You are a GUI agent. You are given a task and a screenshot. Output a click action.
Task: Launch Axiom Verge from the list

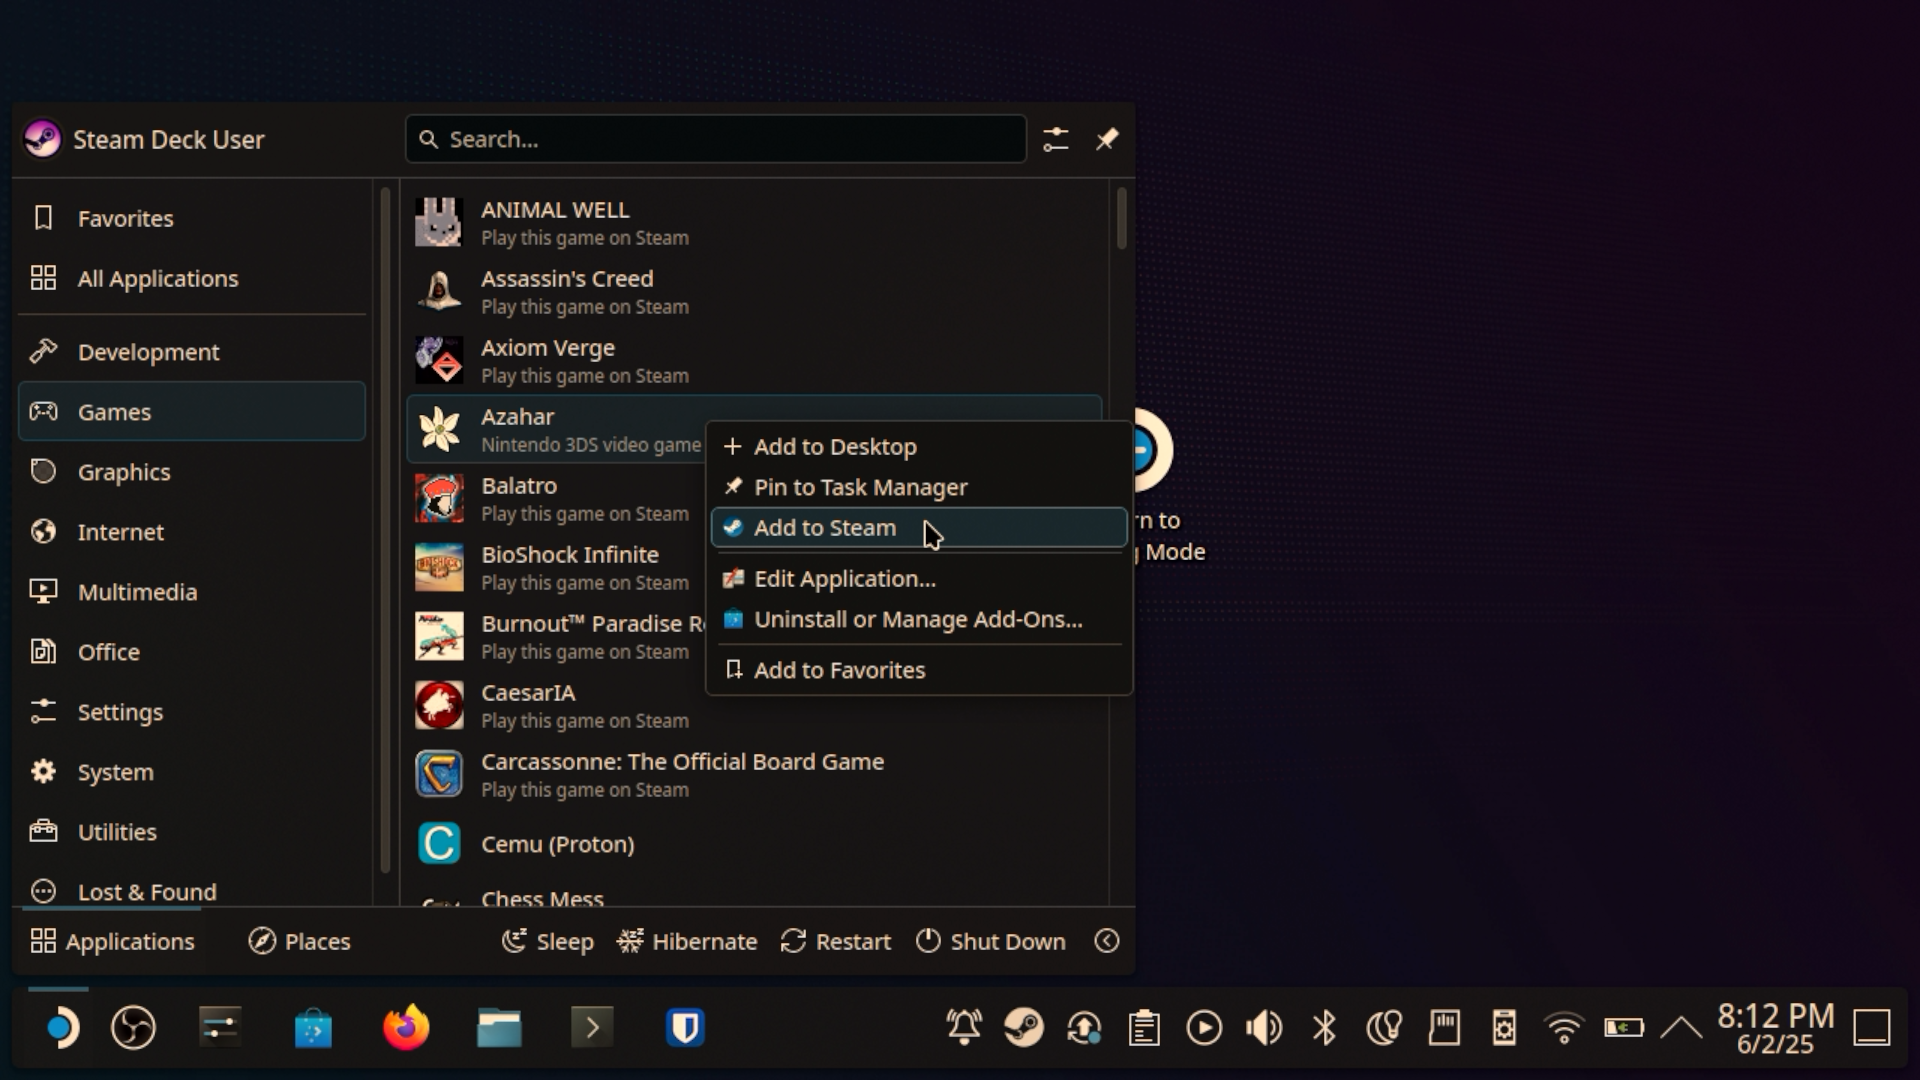[x=754, y=360]
